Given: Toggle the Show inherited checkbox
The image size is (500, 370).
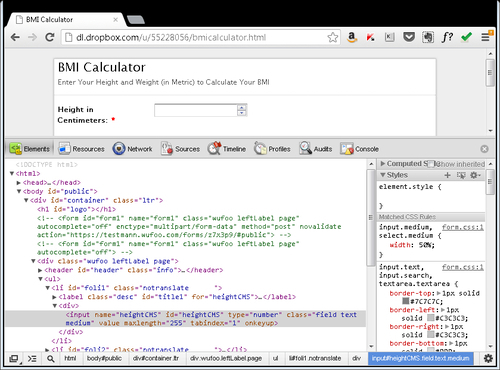Looking at the screenshot, I should 431,164.
